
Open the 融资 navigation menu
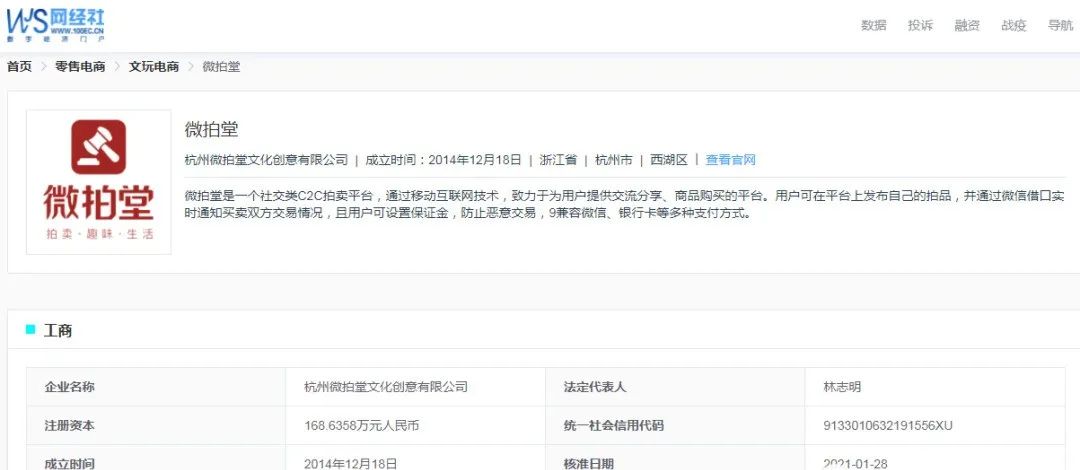(x=967, y=25)
